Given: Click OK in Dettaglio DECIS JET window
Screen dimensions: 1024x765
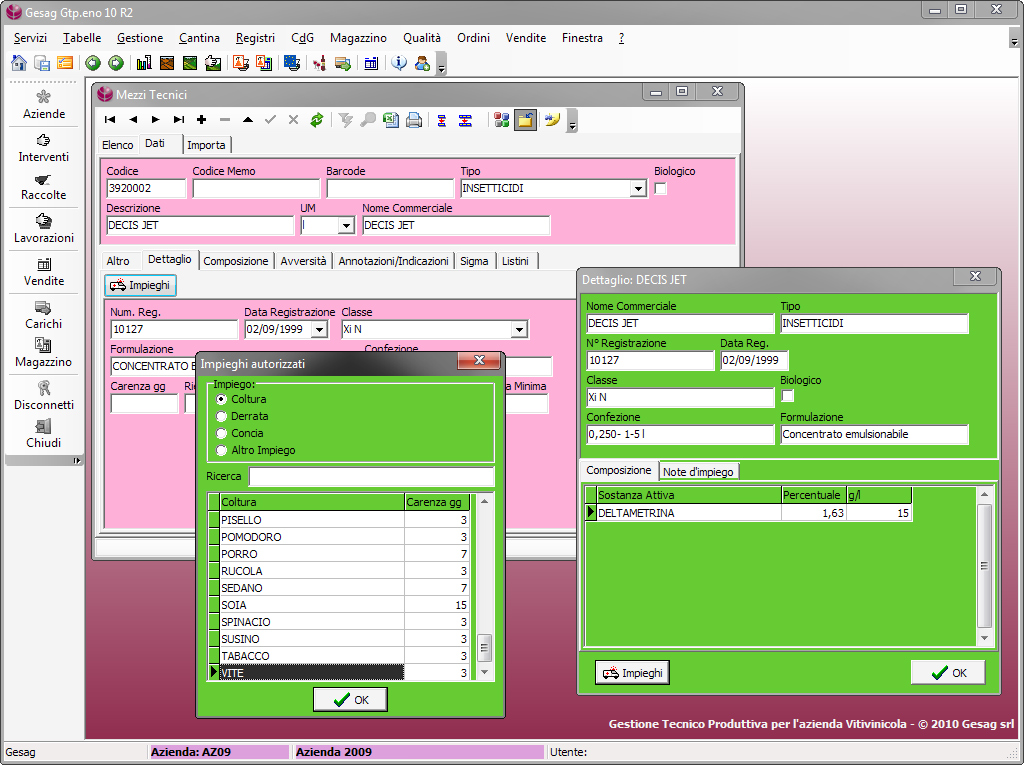Looking at the screenshot, I should pyautogui.click(x=948, y=673).
